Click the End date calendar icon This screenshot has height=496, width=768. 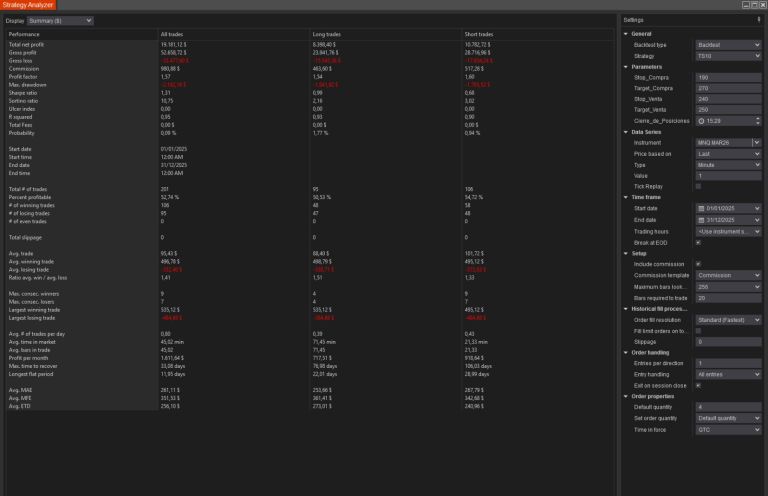(701, 219)
